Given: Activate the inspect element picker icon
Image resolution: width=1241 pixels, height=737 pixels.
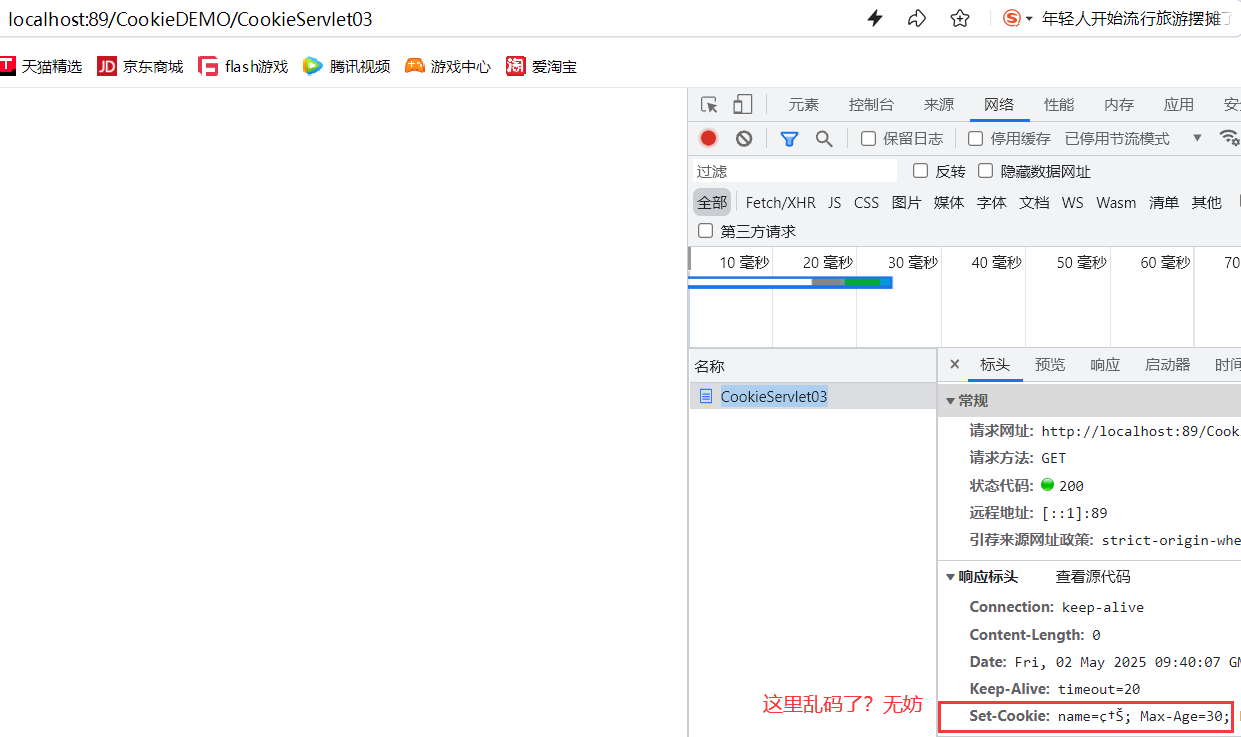Looking at the screenshot, I should click(709, 105).
